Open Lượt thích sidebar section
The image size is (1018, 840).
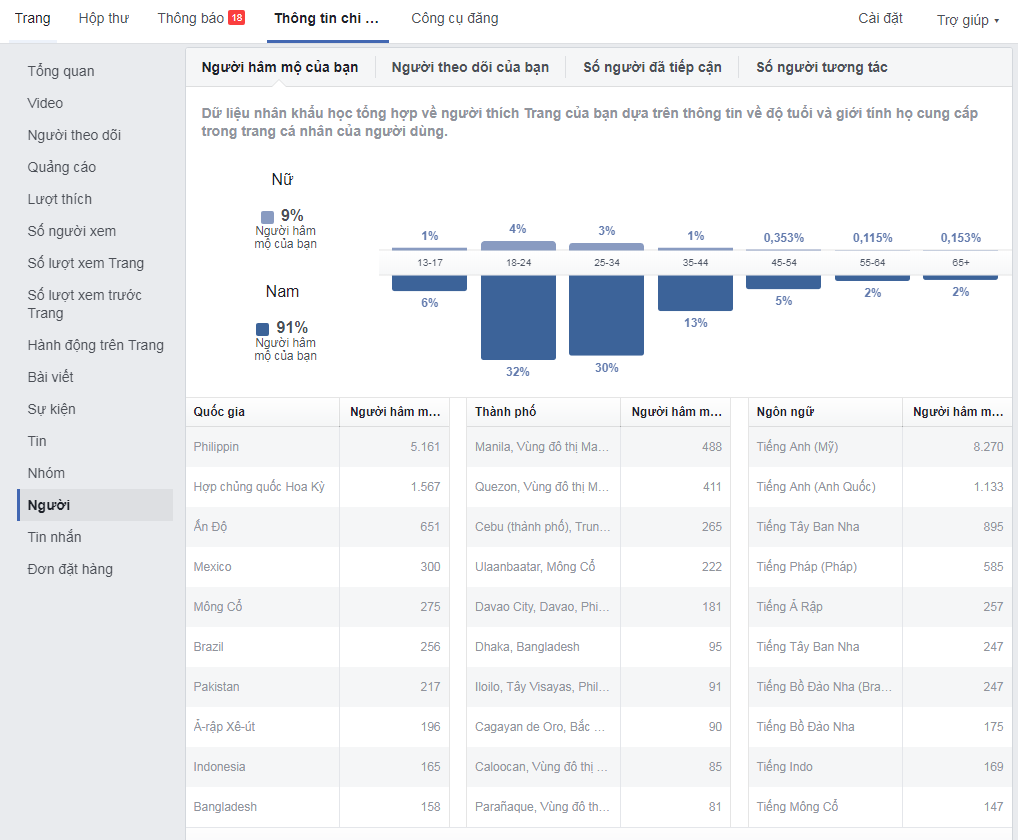59,199
